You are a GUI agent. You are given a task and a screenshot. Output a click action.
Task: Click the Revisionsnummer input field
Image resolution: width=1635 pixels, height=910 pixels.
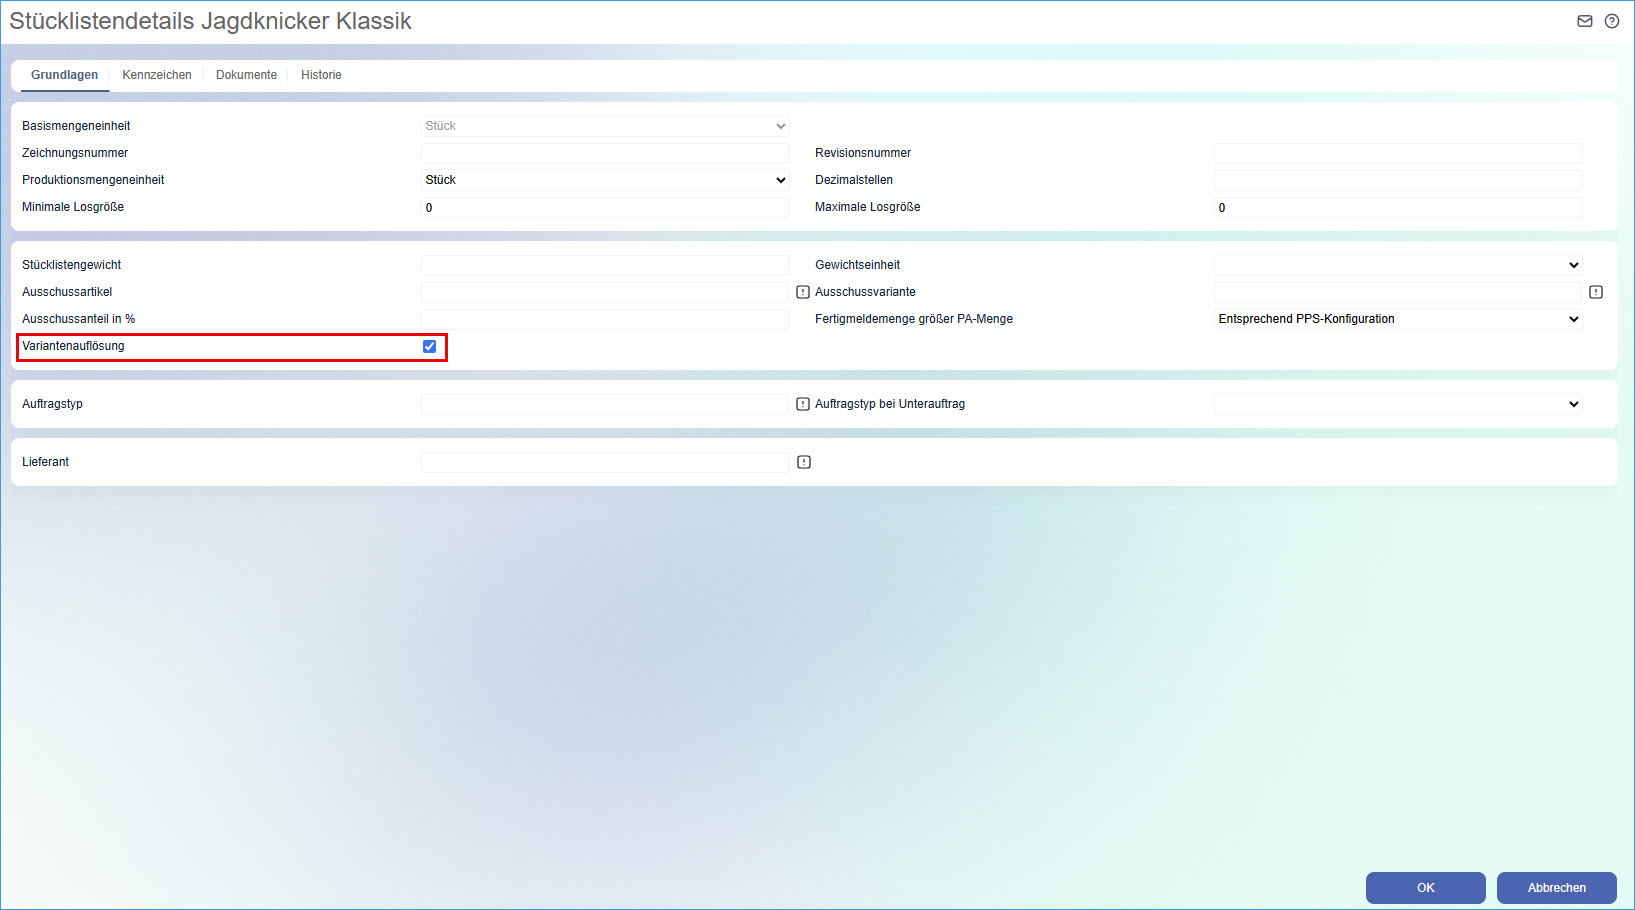point(1398,153)
